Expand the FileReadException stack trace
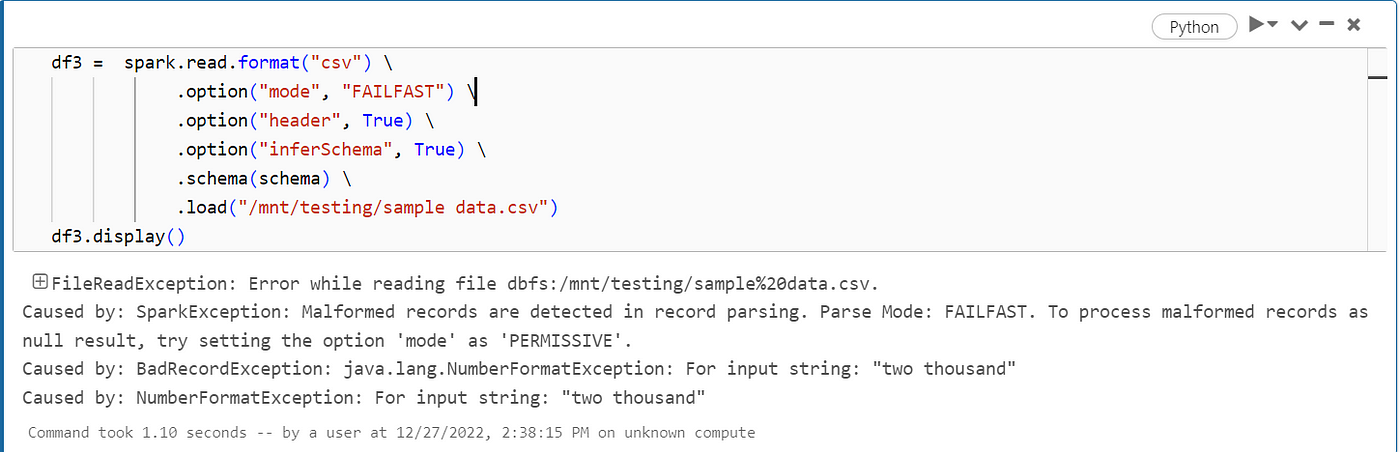 [x=39, y=281]
